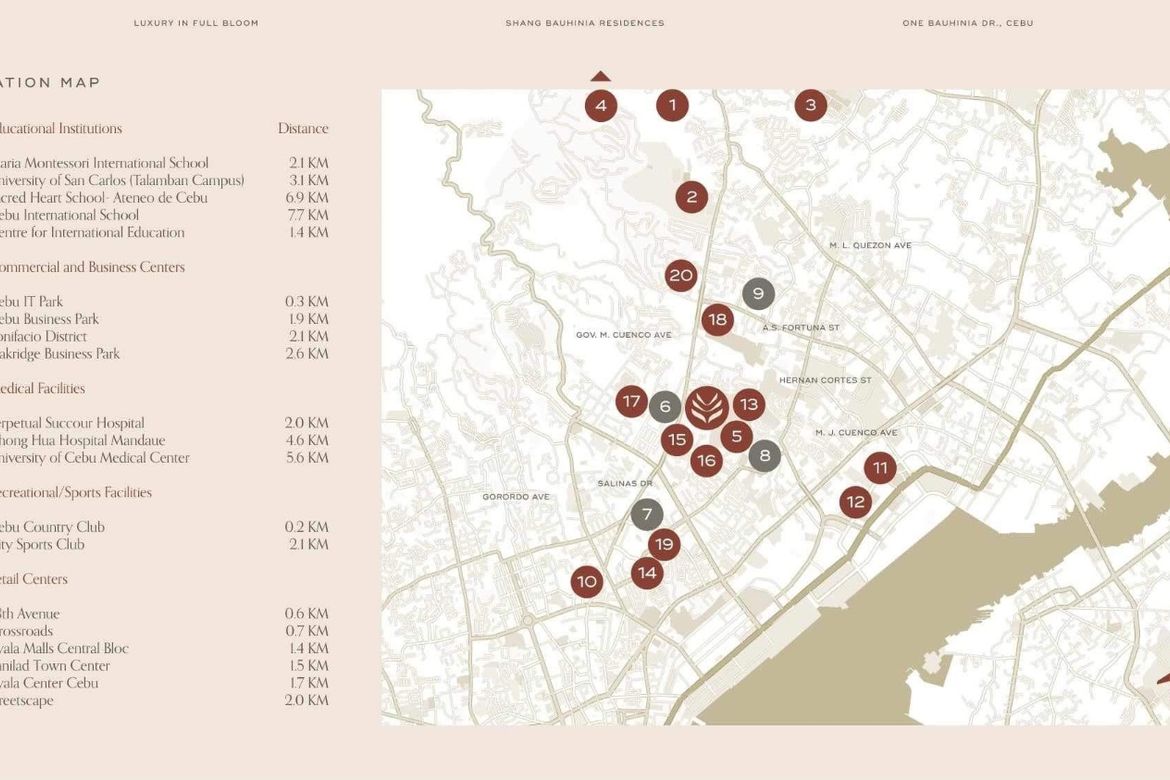This screenshot has width=1170, height=780.
Task: Select map marker number 19
Action: [664, 544]
